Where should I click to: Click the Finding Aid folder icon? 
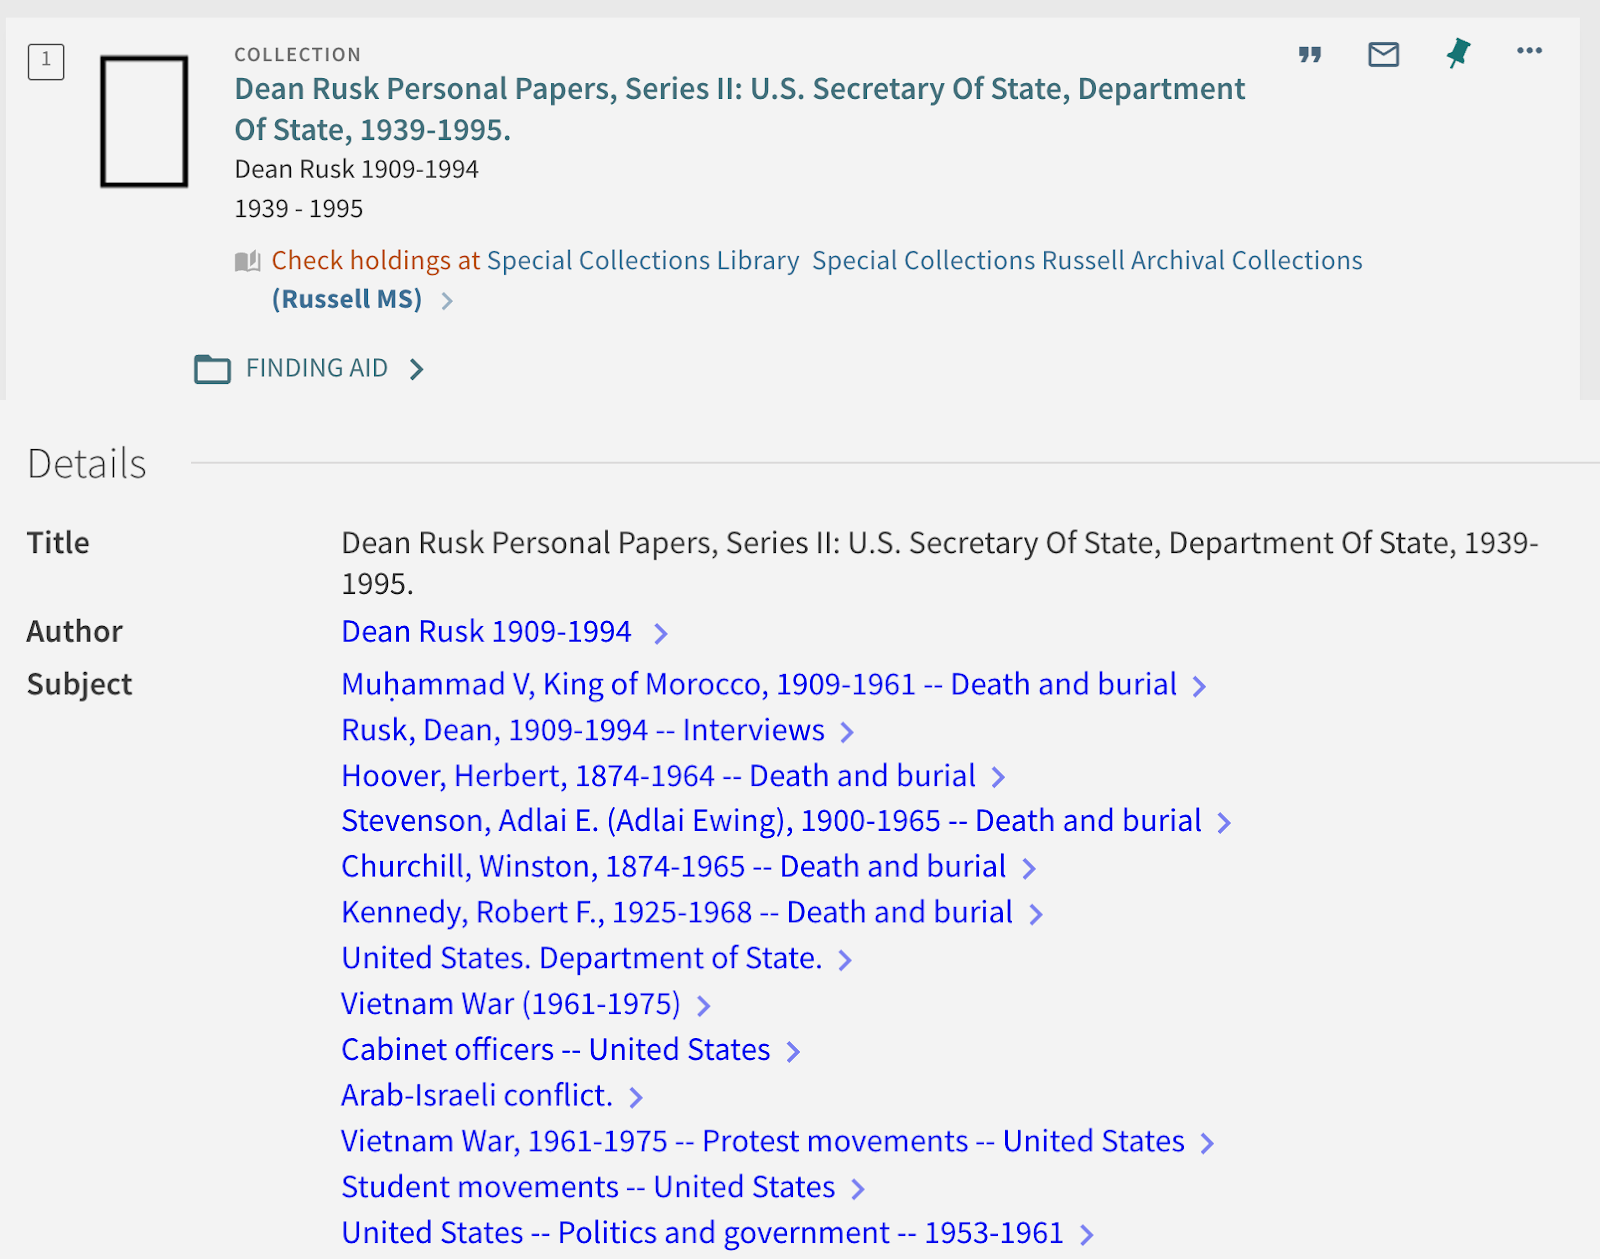pyautogui.click(x=212, y=369)
